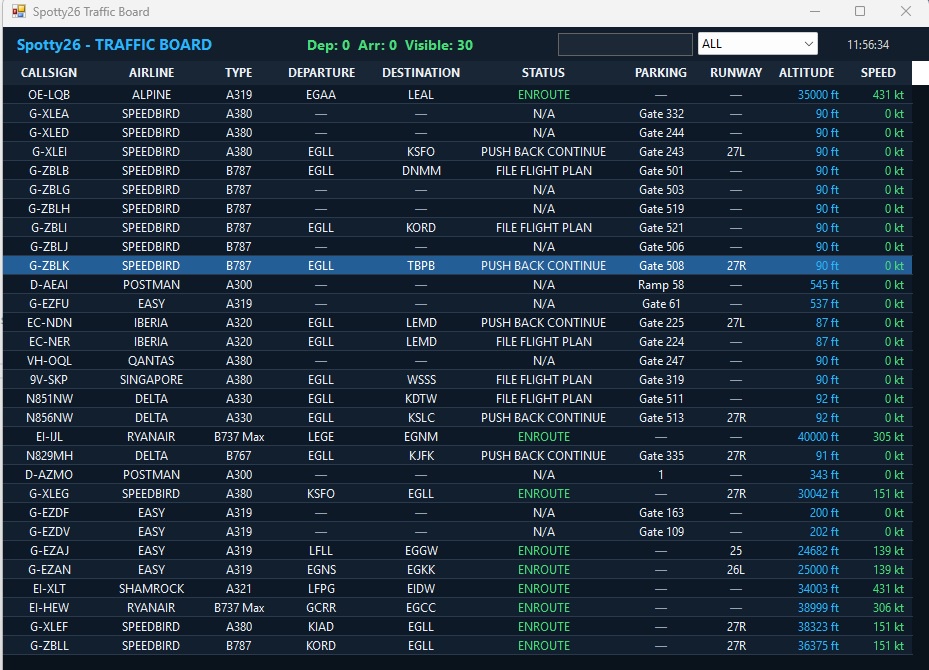Image resolution: width=929 pixels, height=670 pixels.
Task: Click TBPB destination in highlighted row
Action: point(421,265)
